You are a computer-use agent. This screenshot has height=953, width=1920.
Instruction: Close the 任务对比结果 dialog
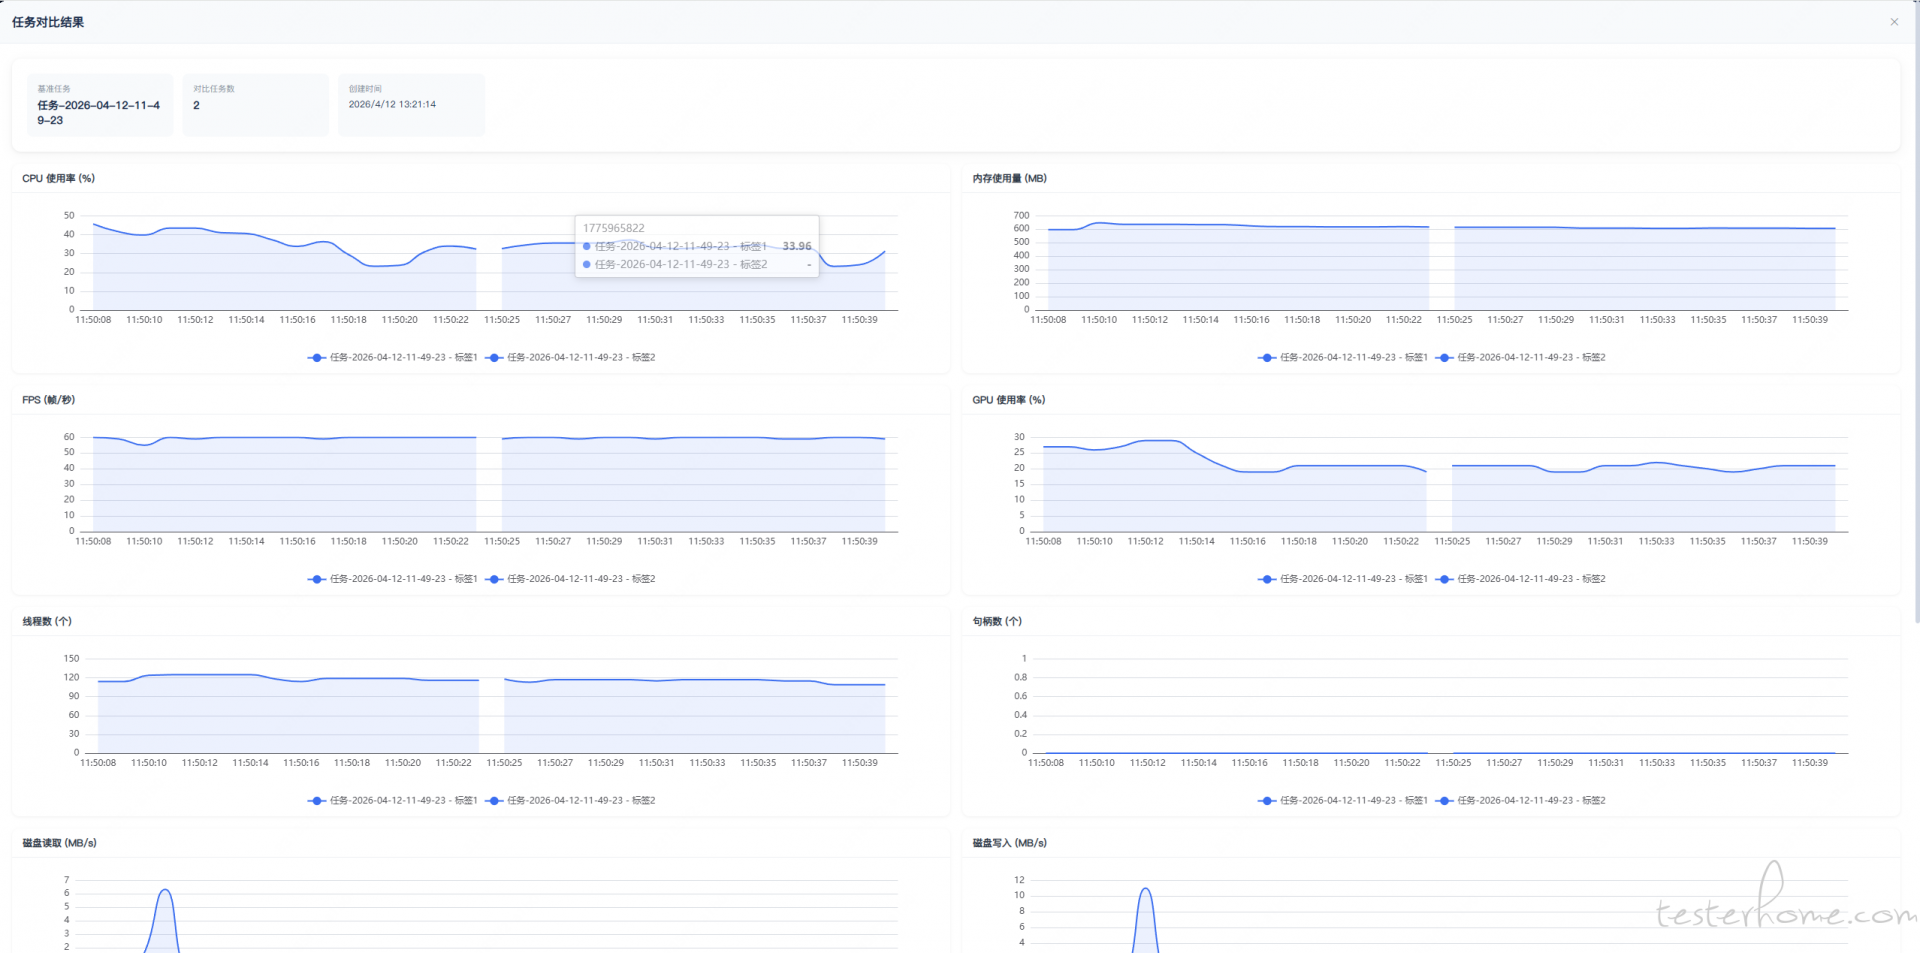coord(1893,22)
